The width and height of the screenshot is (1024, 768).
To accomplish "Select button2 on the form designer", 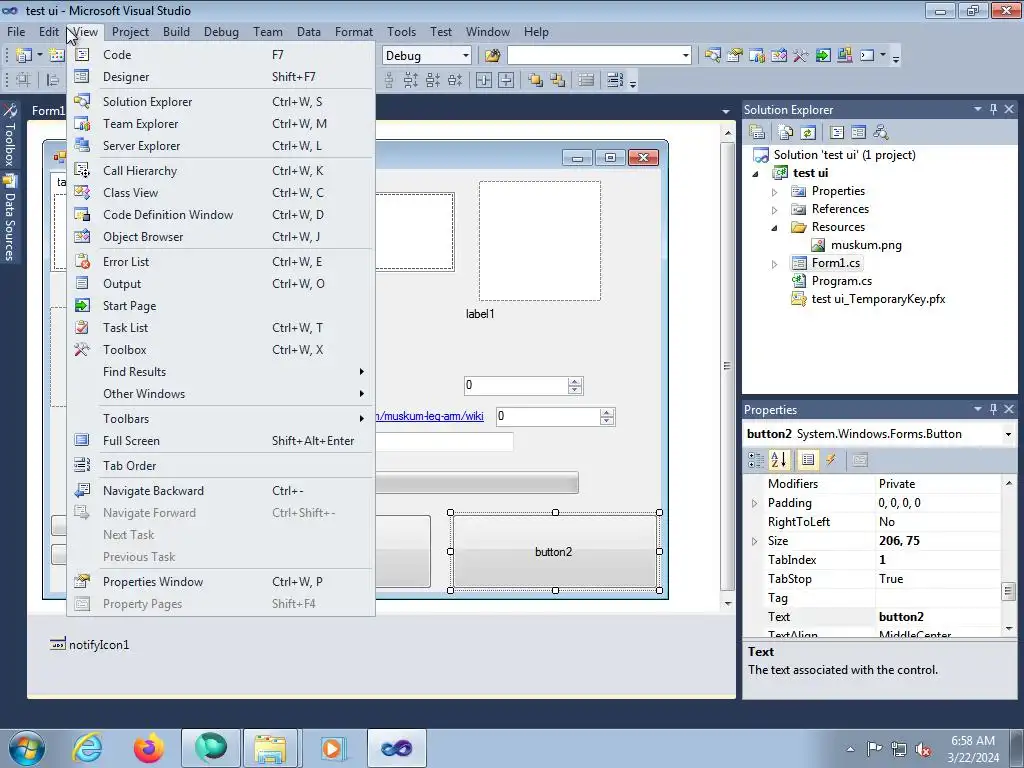I will (x=554, y=552).
